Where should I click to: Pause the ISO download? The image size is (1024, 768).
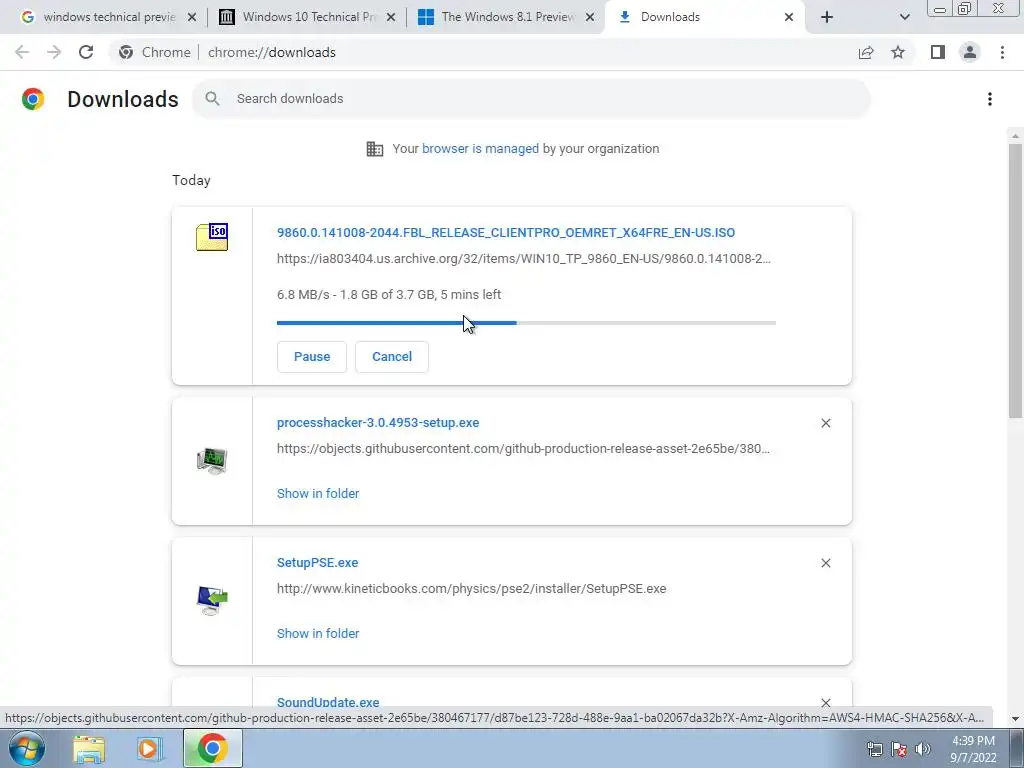point(312,357)
